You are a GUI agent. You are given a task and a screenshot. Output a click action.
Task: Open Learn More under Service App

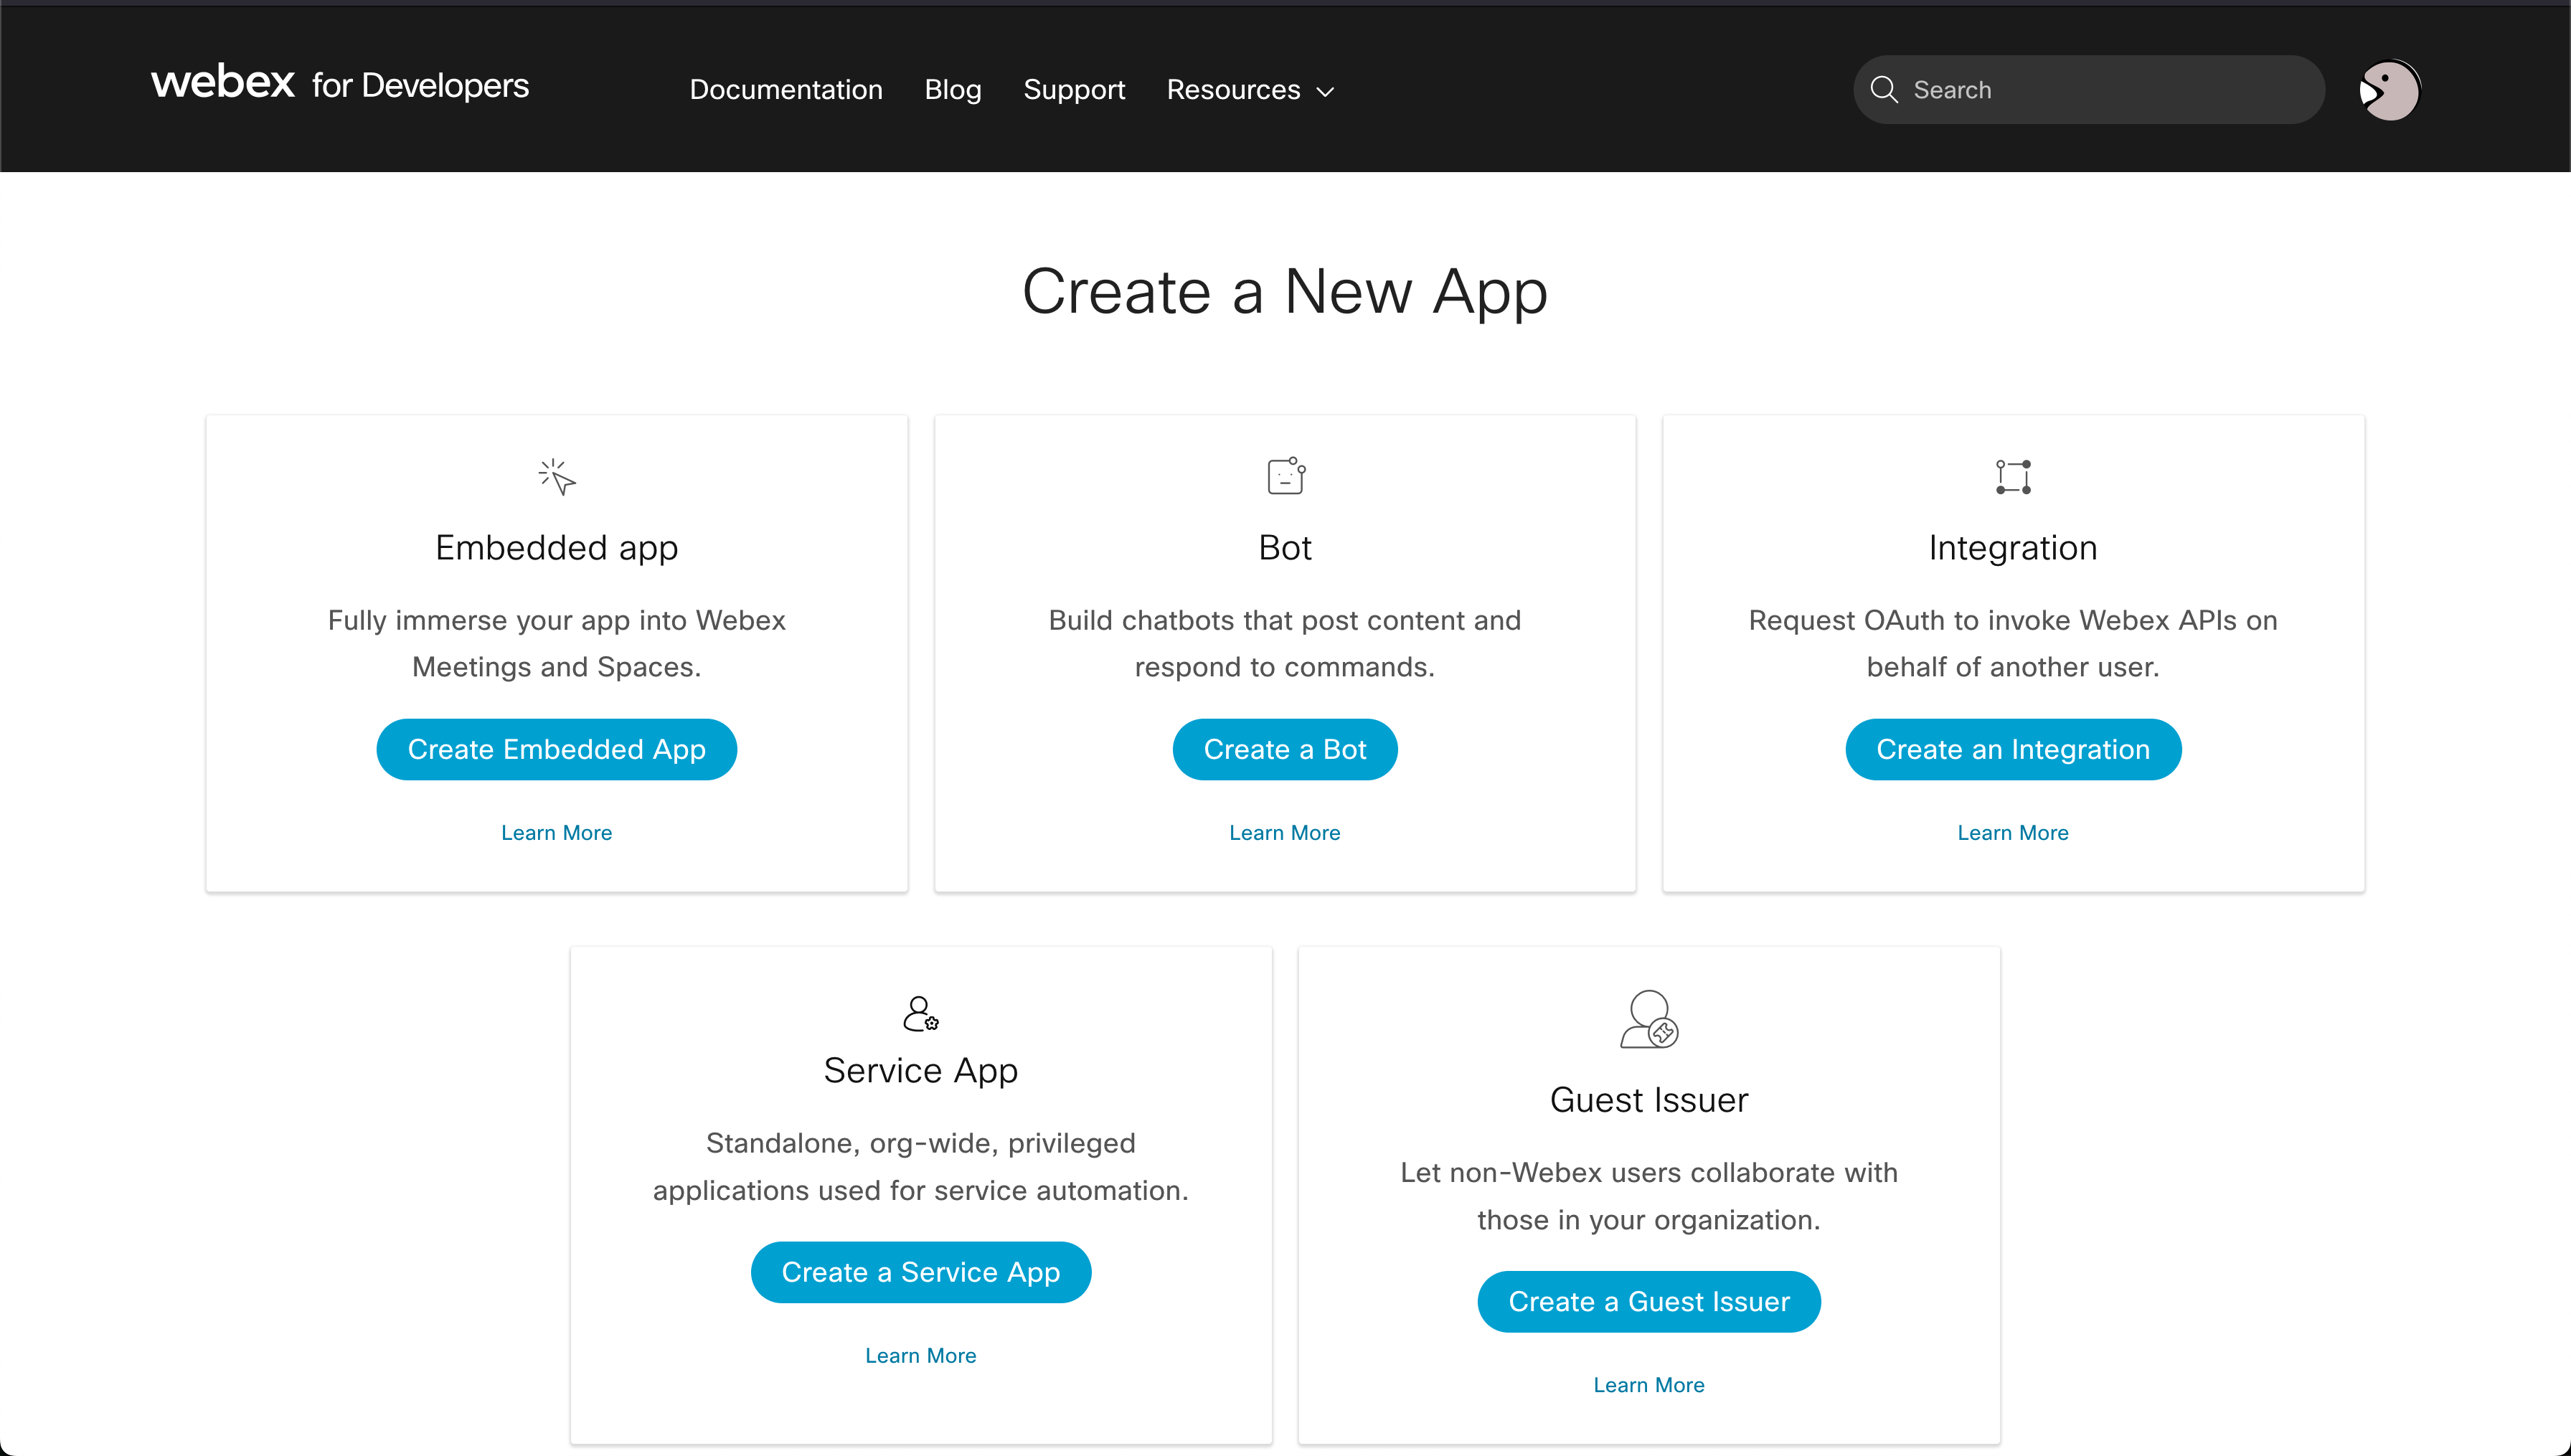[921, 1356]
